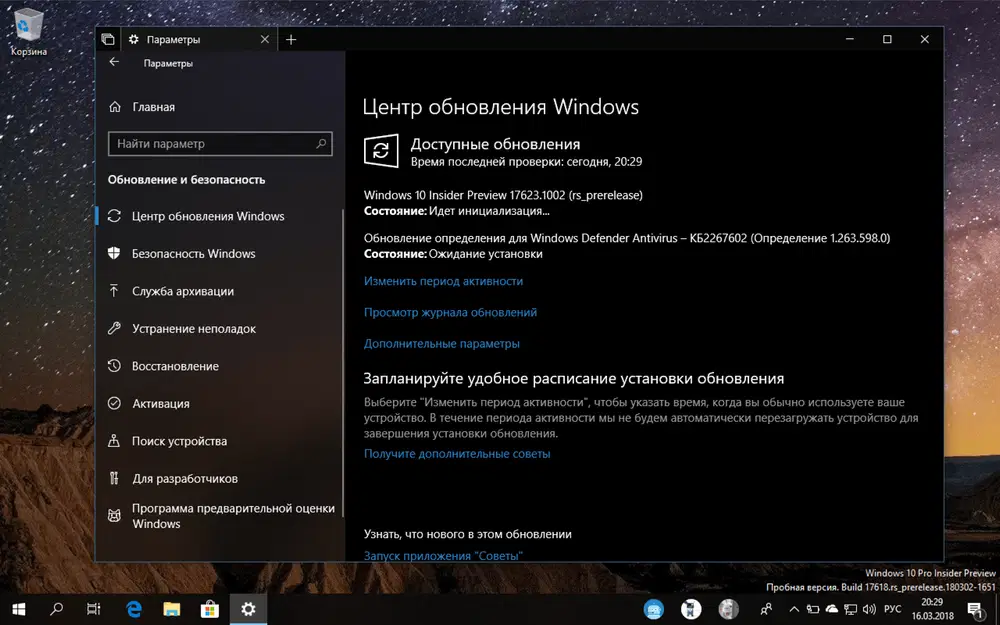Click the large update-status refresh icon

click(x=381, y=151)
